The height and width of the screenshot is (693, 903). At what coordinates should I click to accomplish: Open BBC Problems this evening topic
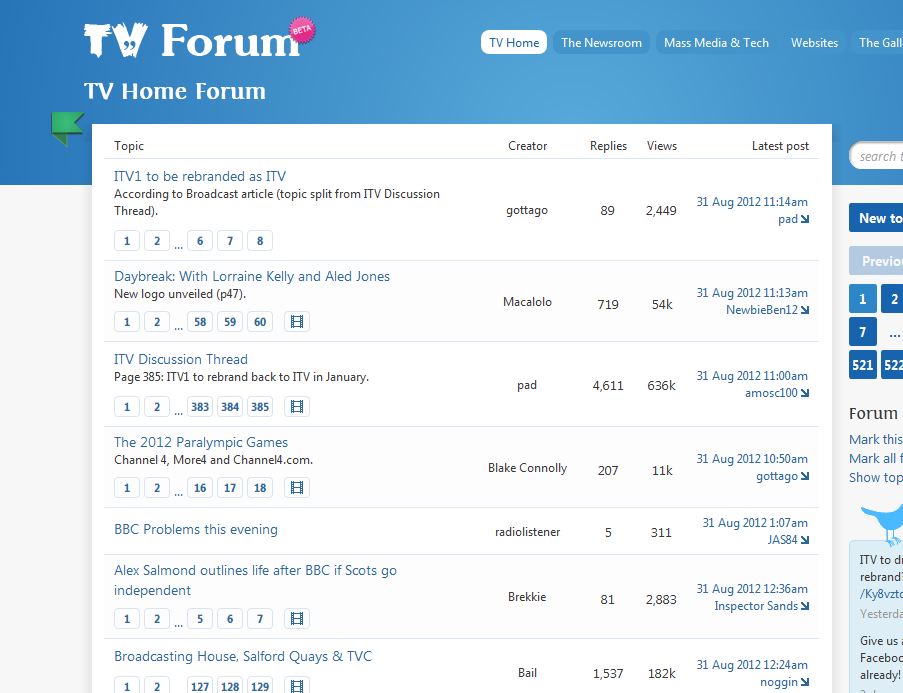[196, 529]
